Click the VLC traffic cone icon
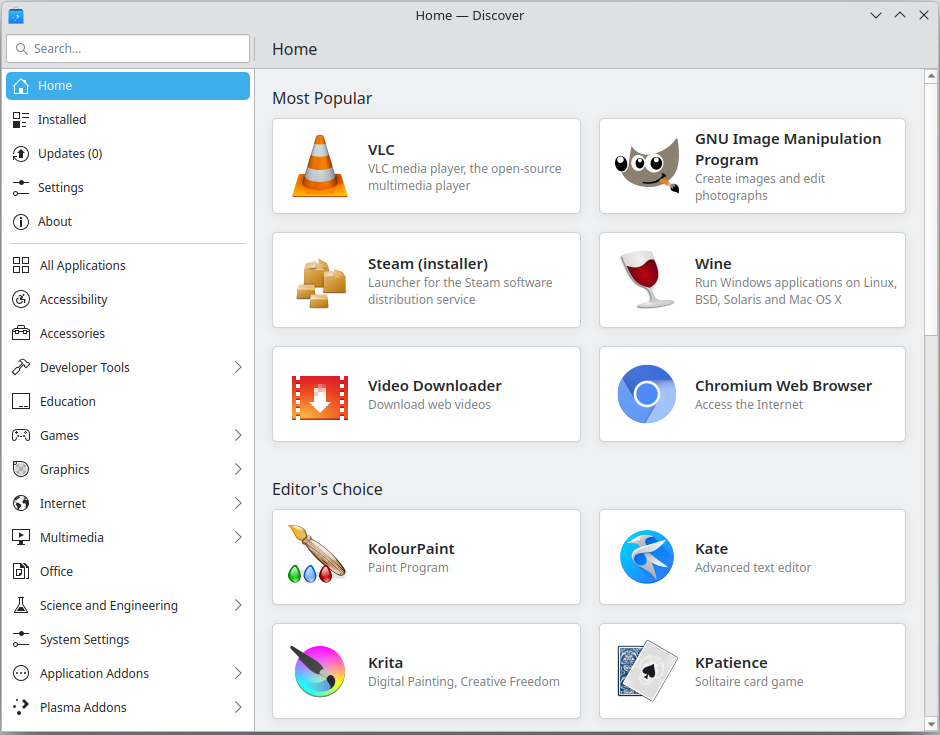This screenshot has height=735, width=940. pos(320,166)
